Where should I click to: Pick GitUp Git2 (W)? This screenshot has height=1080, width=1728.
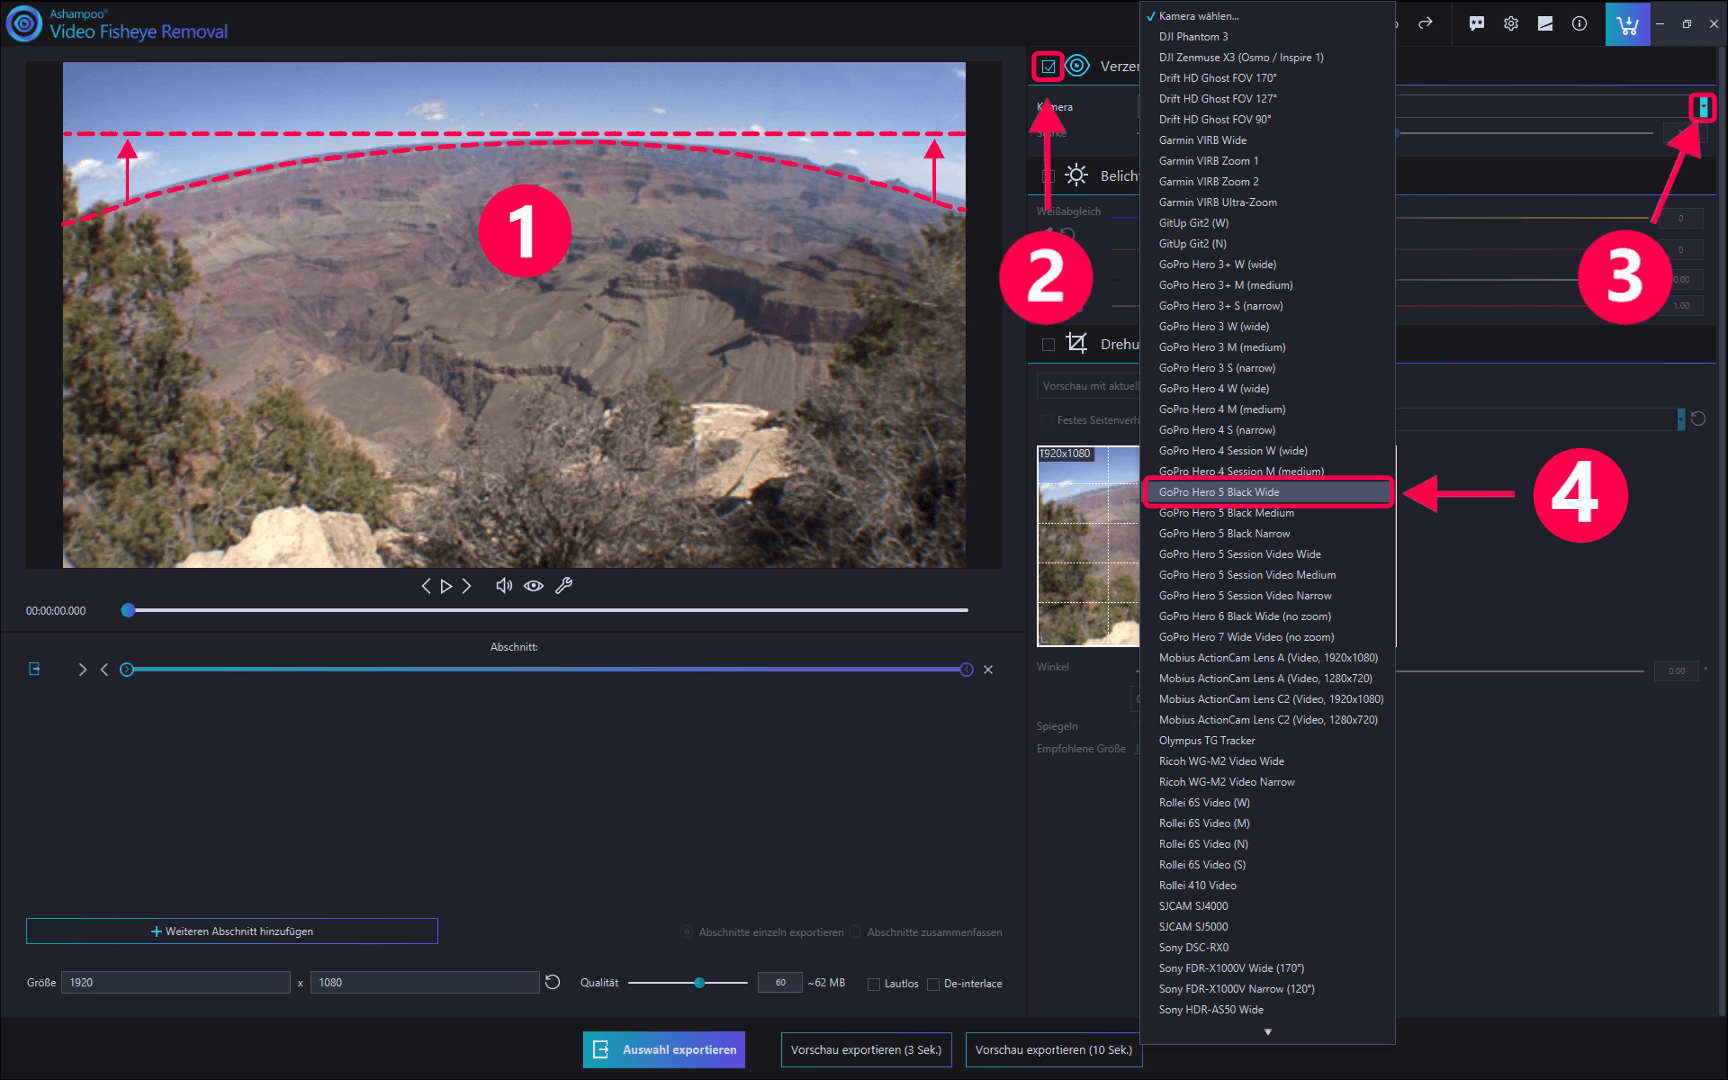1268,223
